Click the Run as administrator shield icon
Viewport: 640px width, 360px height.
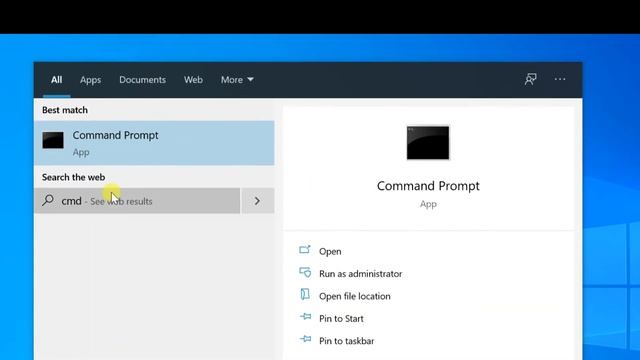coord(305,272)
